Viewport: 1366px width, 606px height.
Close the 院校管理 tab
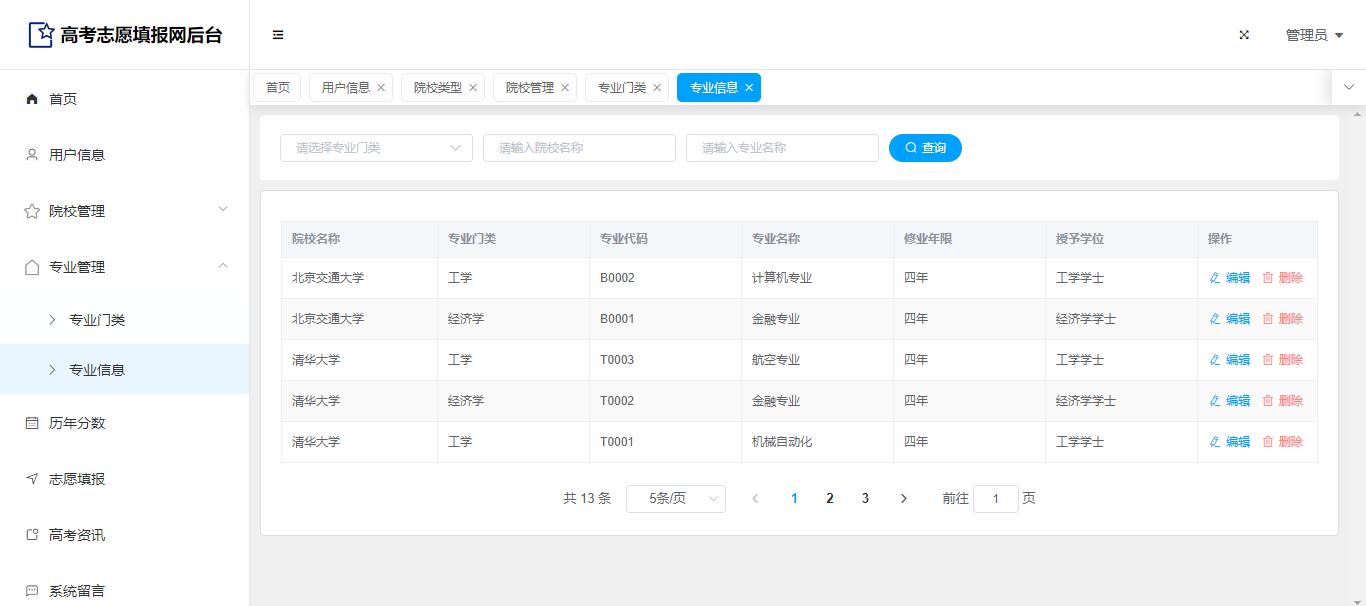pyautogui.click(x=565, y=88)
